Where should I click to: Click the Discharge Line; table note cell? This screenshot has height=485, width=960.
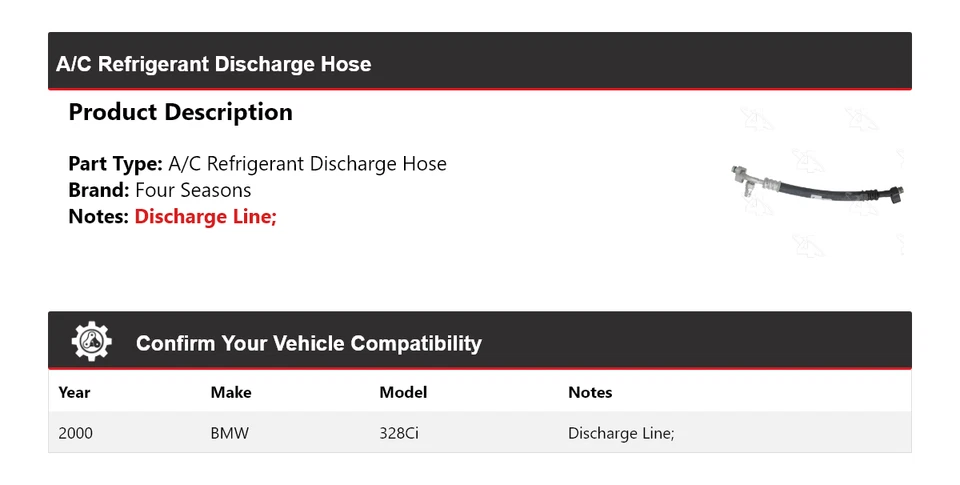point(621,433)
